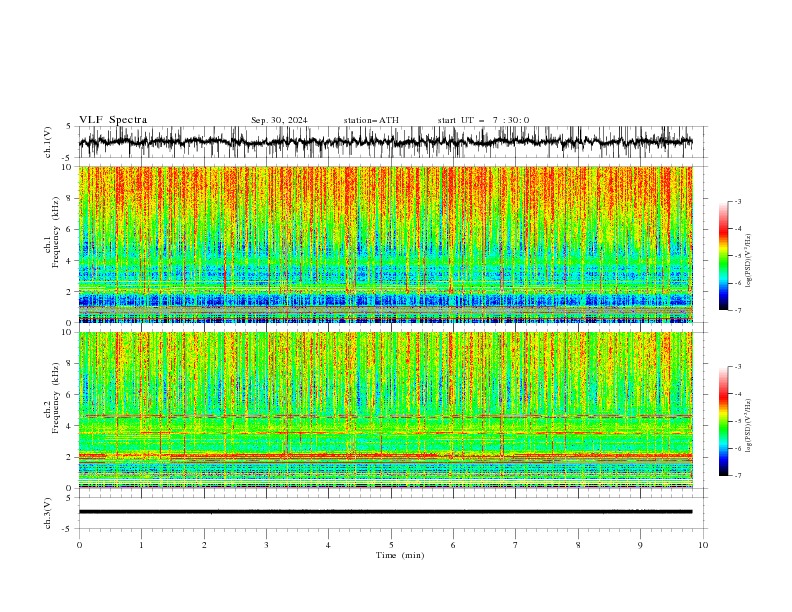792x612 pixels.
Task: Click the time axis tick '3'
Action: [266, 545]
